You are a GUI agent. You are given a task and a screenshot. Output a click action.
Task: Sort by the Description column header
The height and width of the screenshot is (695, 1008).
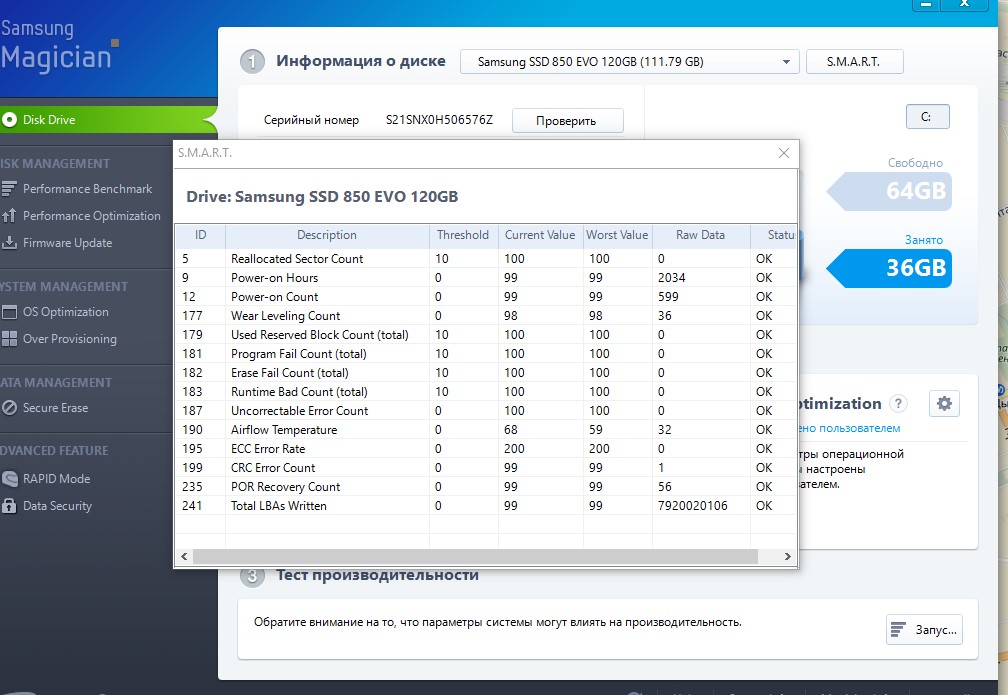click(x=327, y=235)
